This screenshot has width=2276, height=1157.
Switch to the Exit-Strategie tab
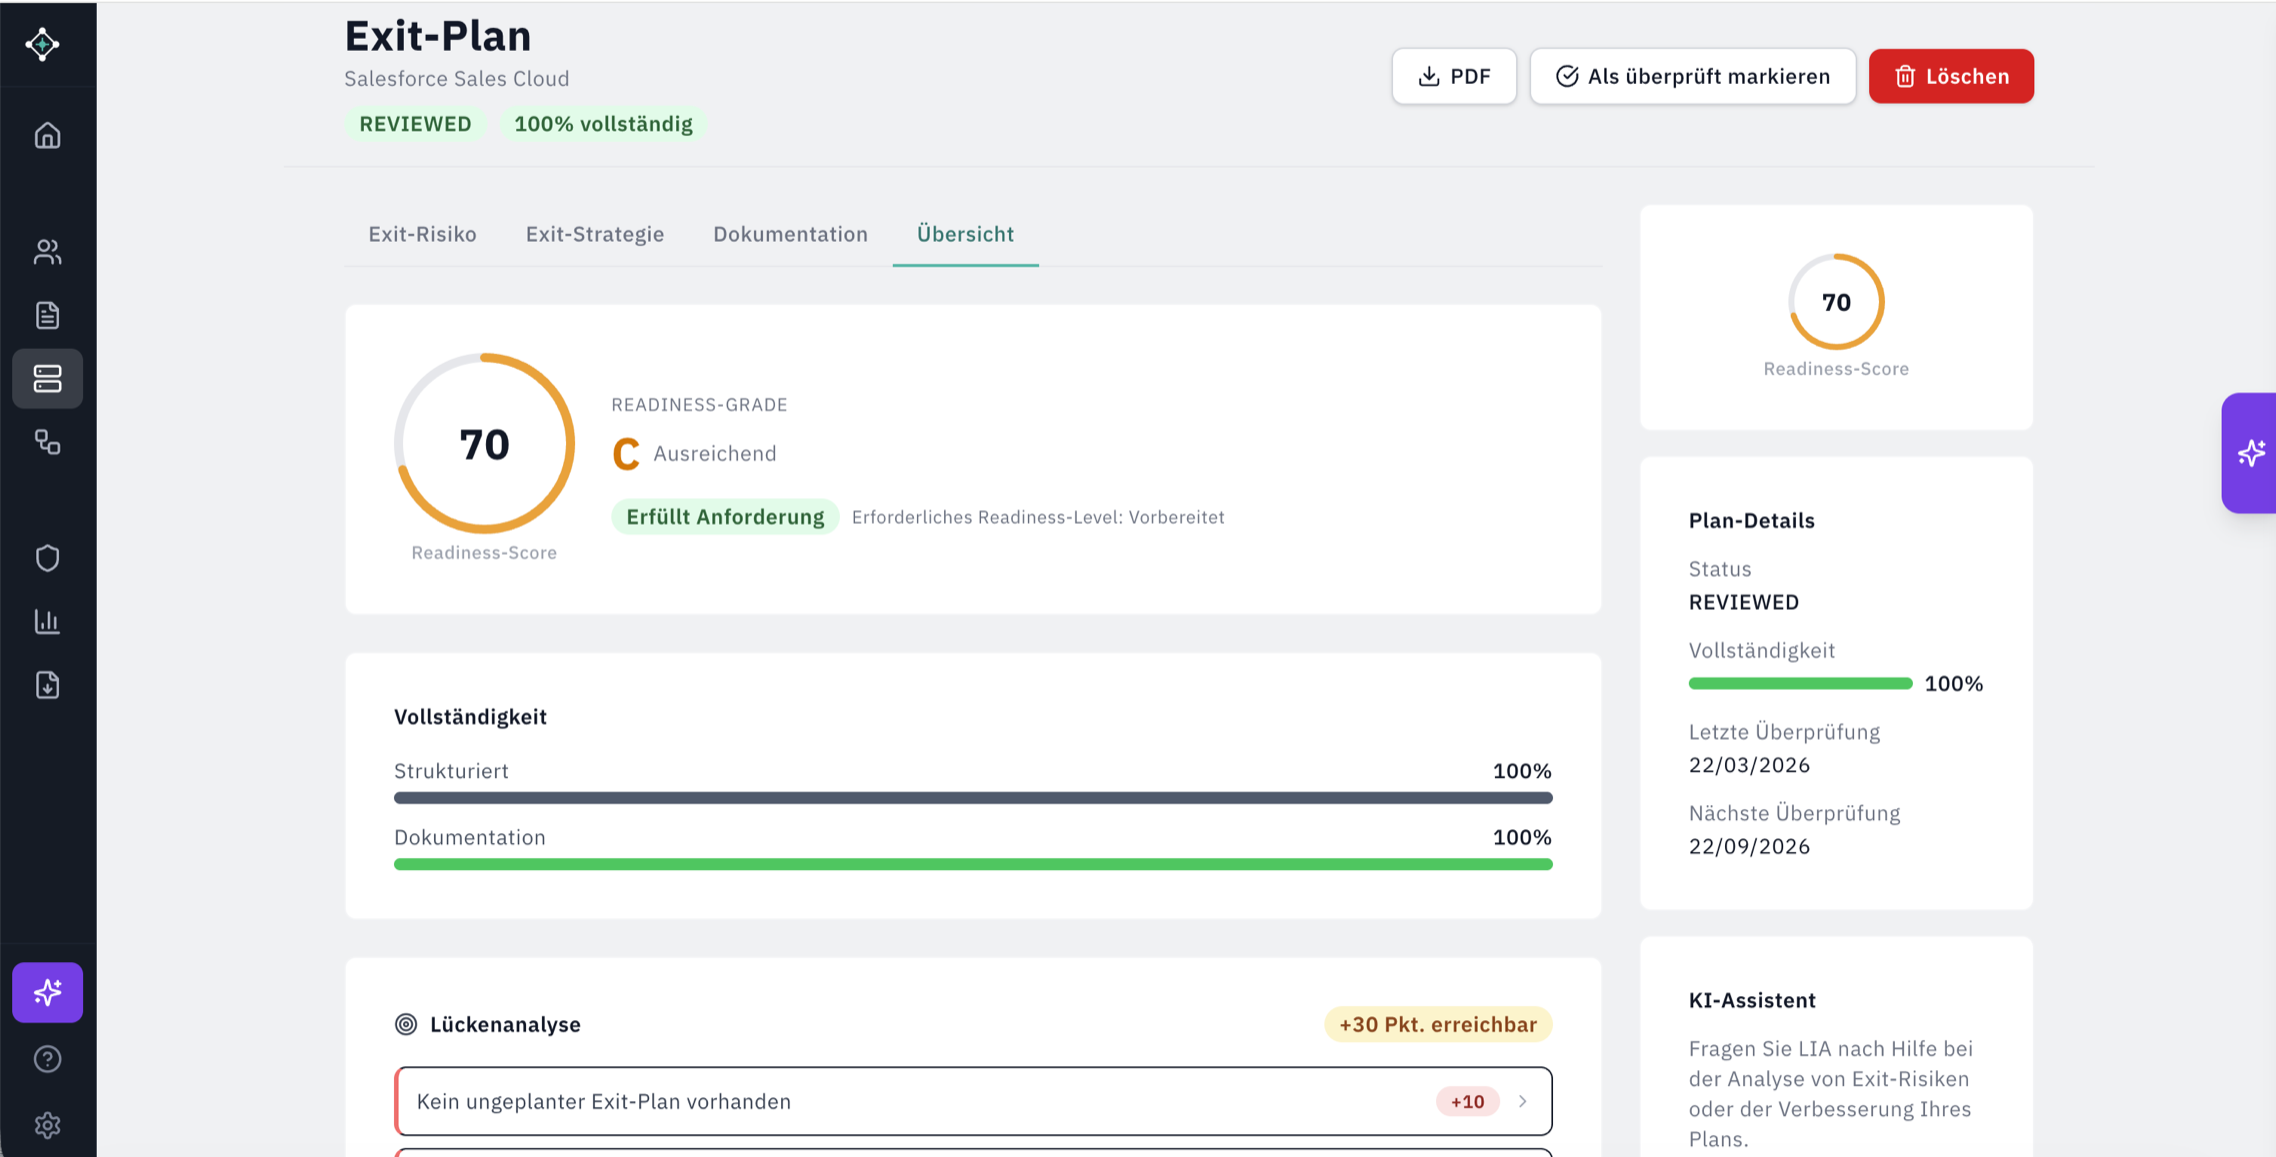595,234
